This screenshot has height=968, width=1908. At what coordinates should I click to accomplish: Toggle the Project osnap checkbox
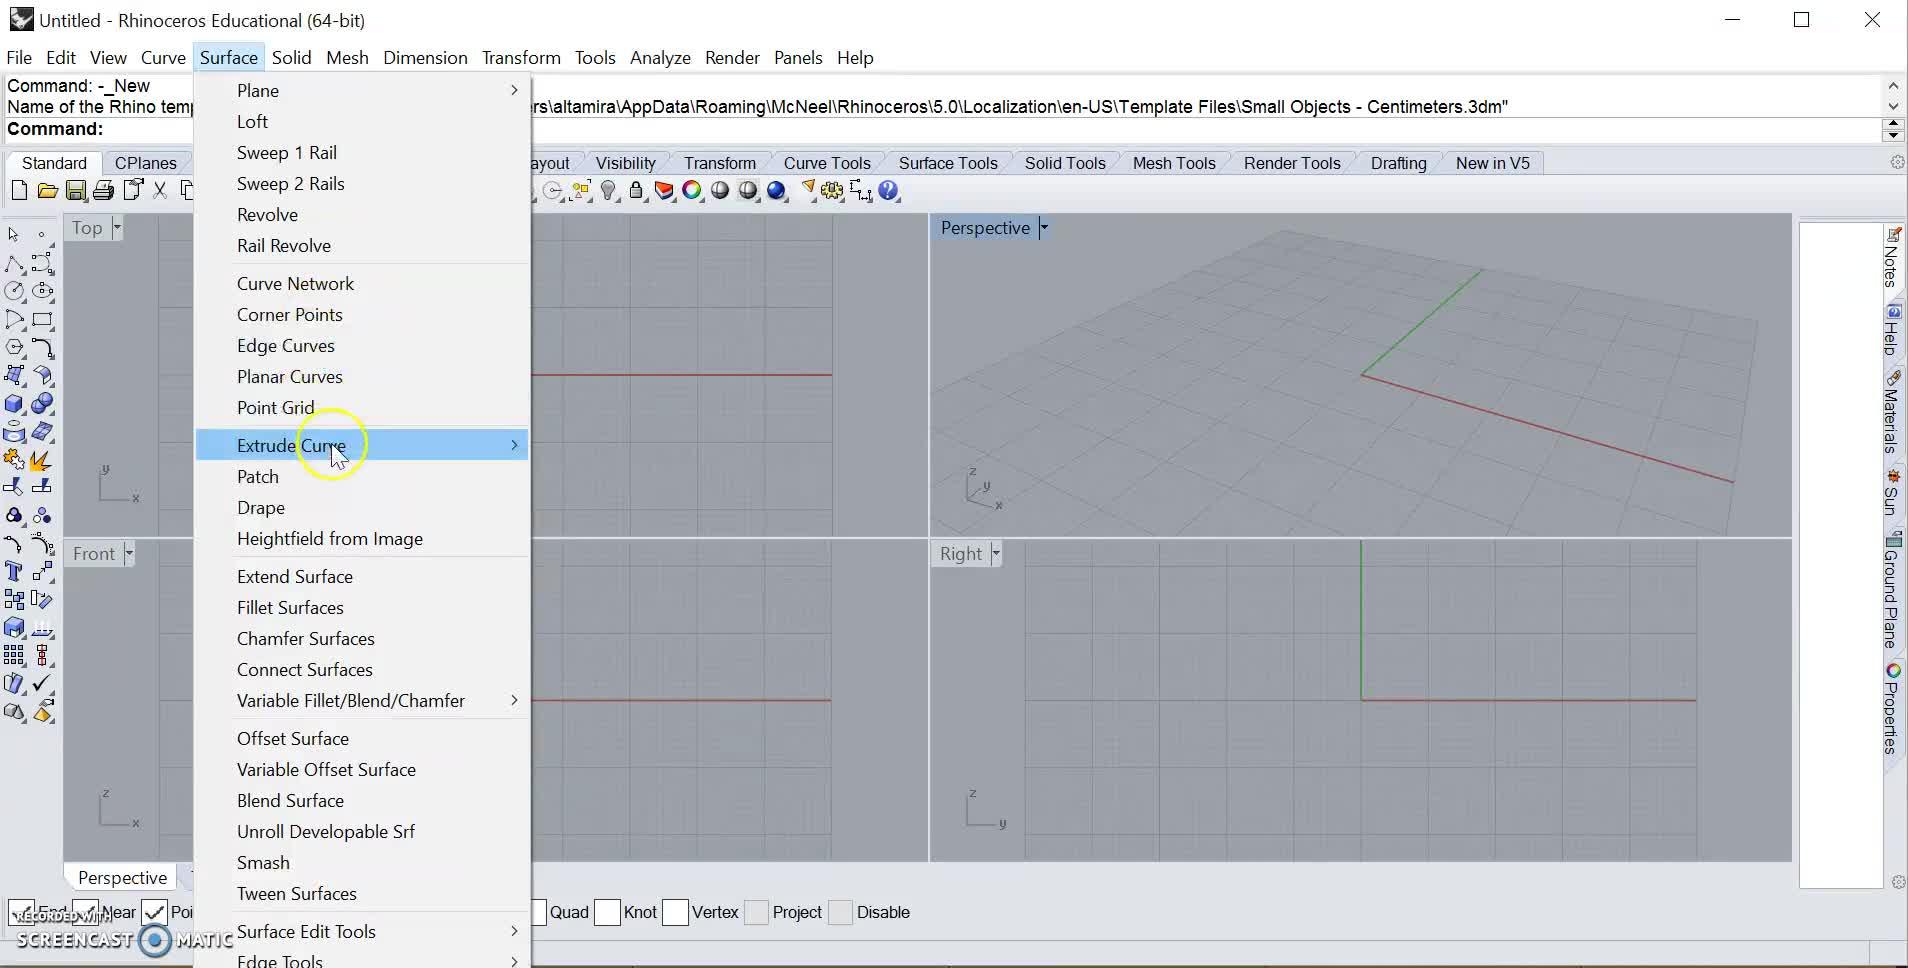click(x=757, y=912)
